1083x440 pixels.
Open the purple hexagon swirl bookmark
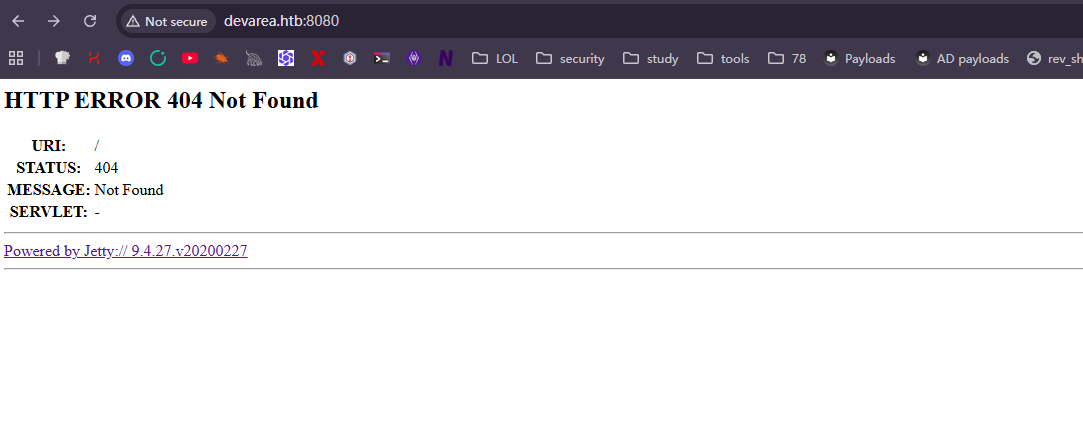[x=286, y=59]
